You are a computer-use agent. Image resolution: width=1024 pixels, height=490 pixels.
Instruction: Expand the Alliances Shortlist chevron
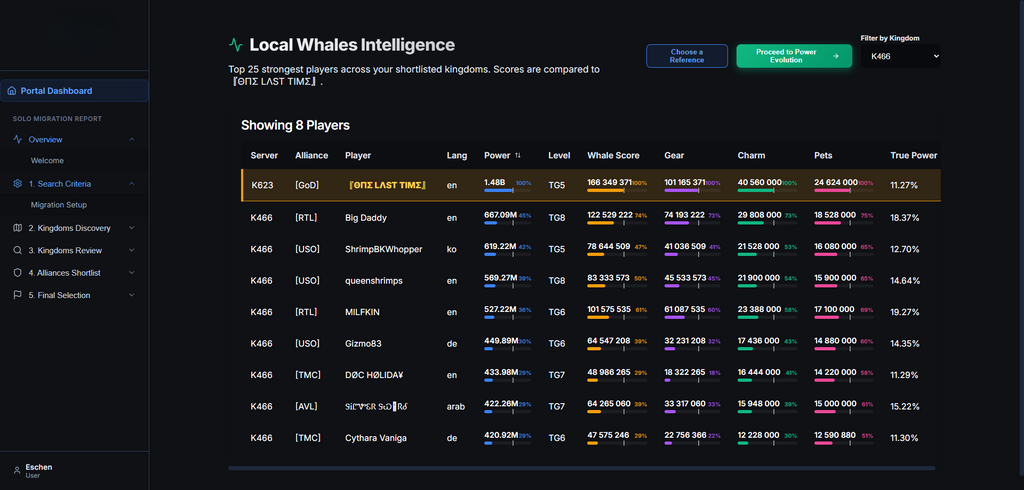point(131,273)
